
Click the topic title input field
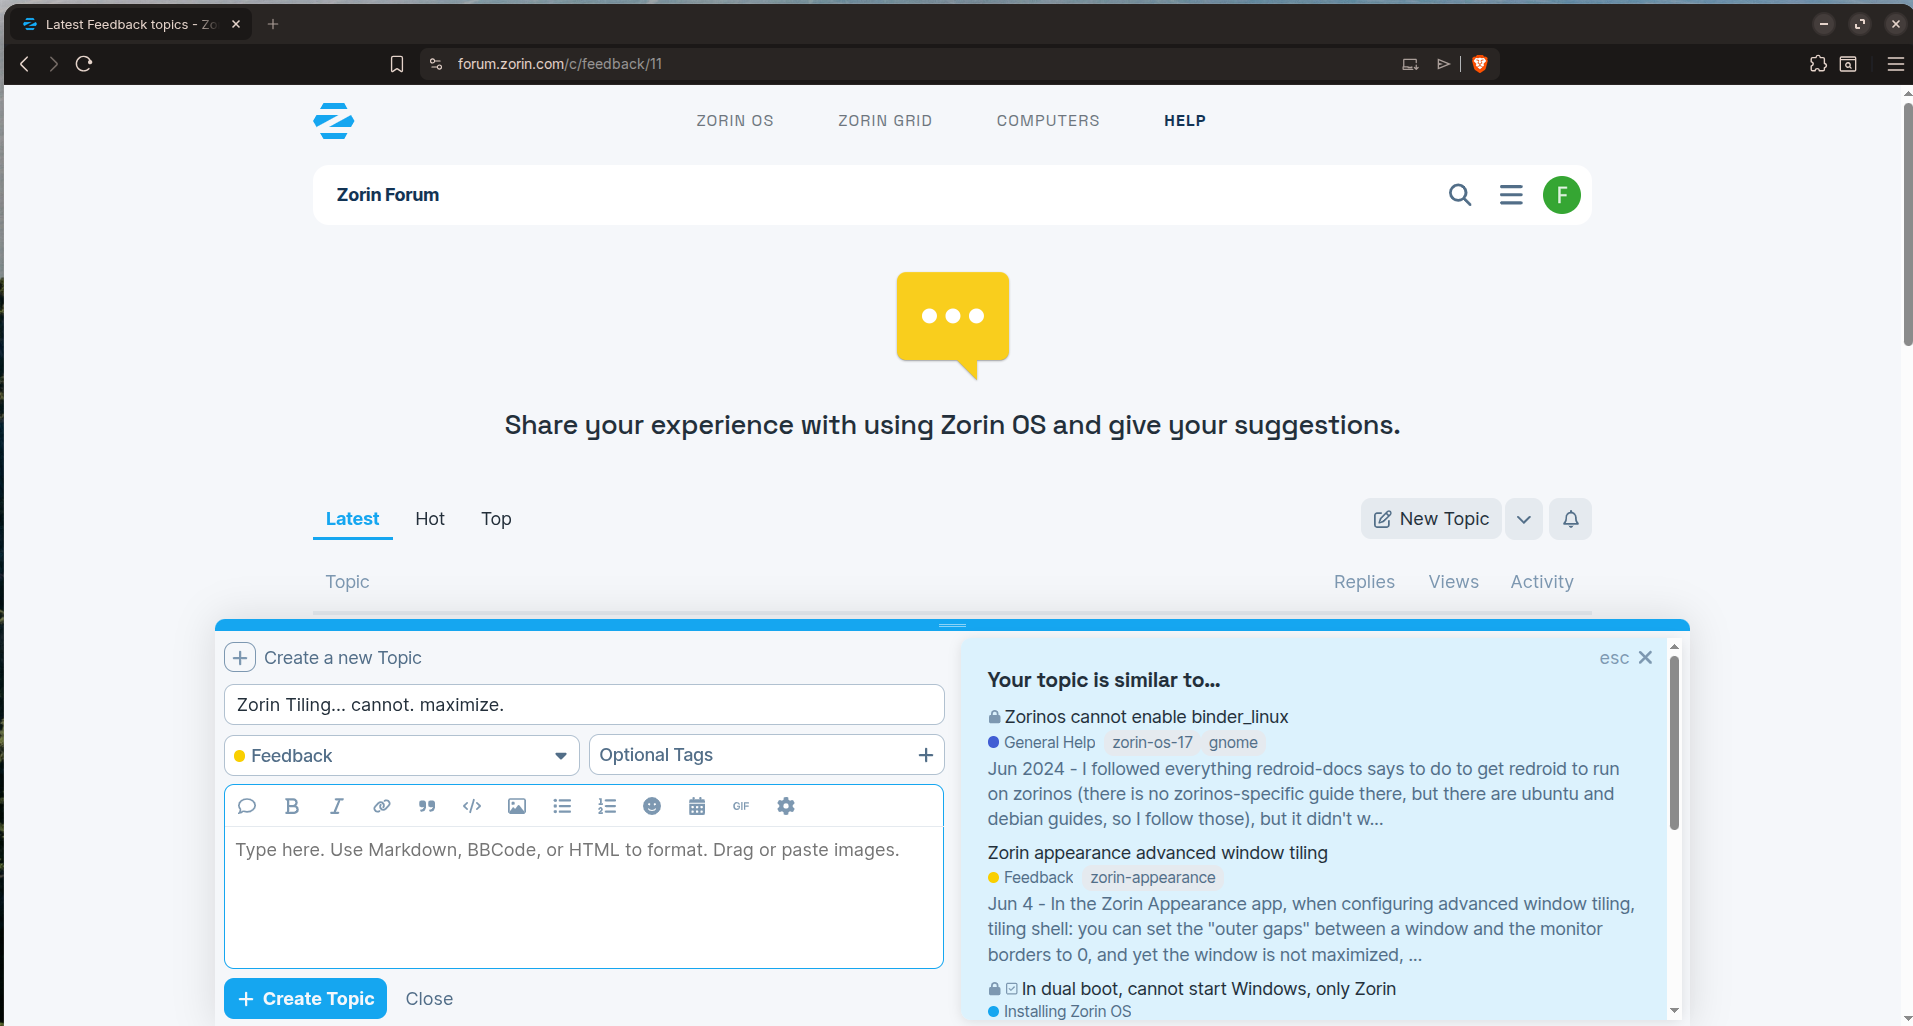click(584, 705)
